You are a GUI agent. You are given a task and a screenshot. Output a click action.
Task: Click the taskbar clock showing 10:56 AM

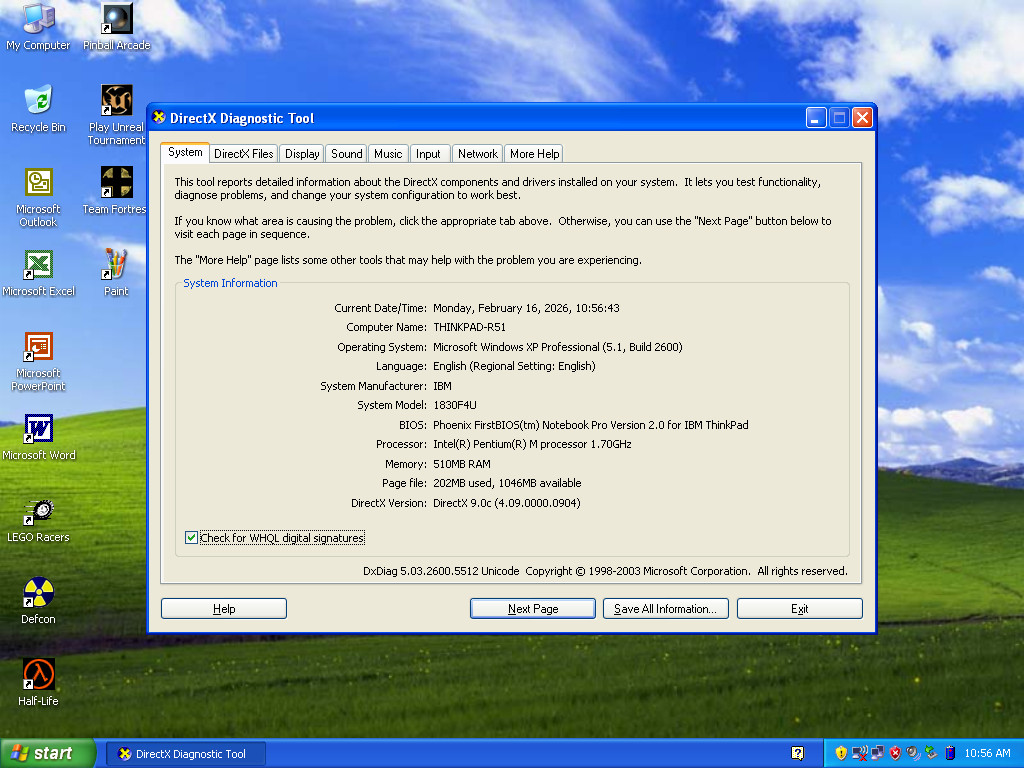[987, 753]
